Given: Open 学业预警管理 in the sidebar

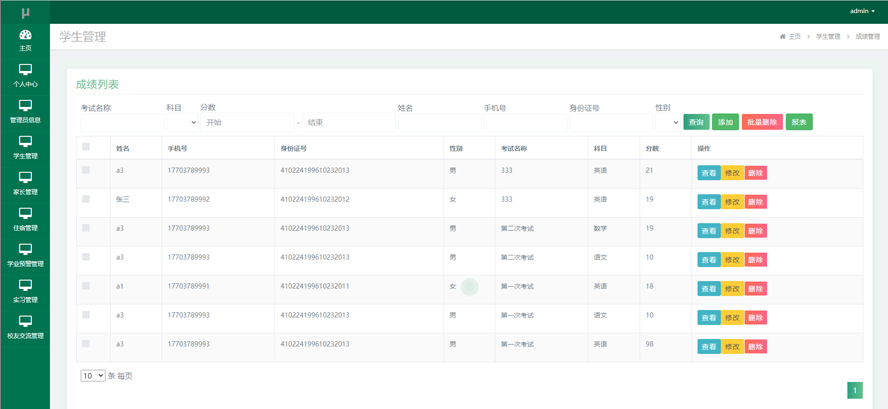Looking at the screenshot, I should [x=25, y=256].
